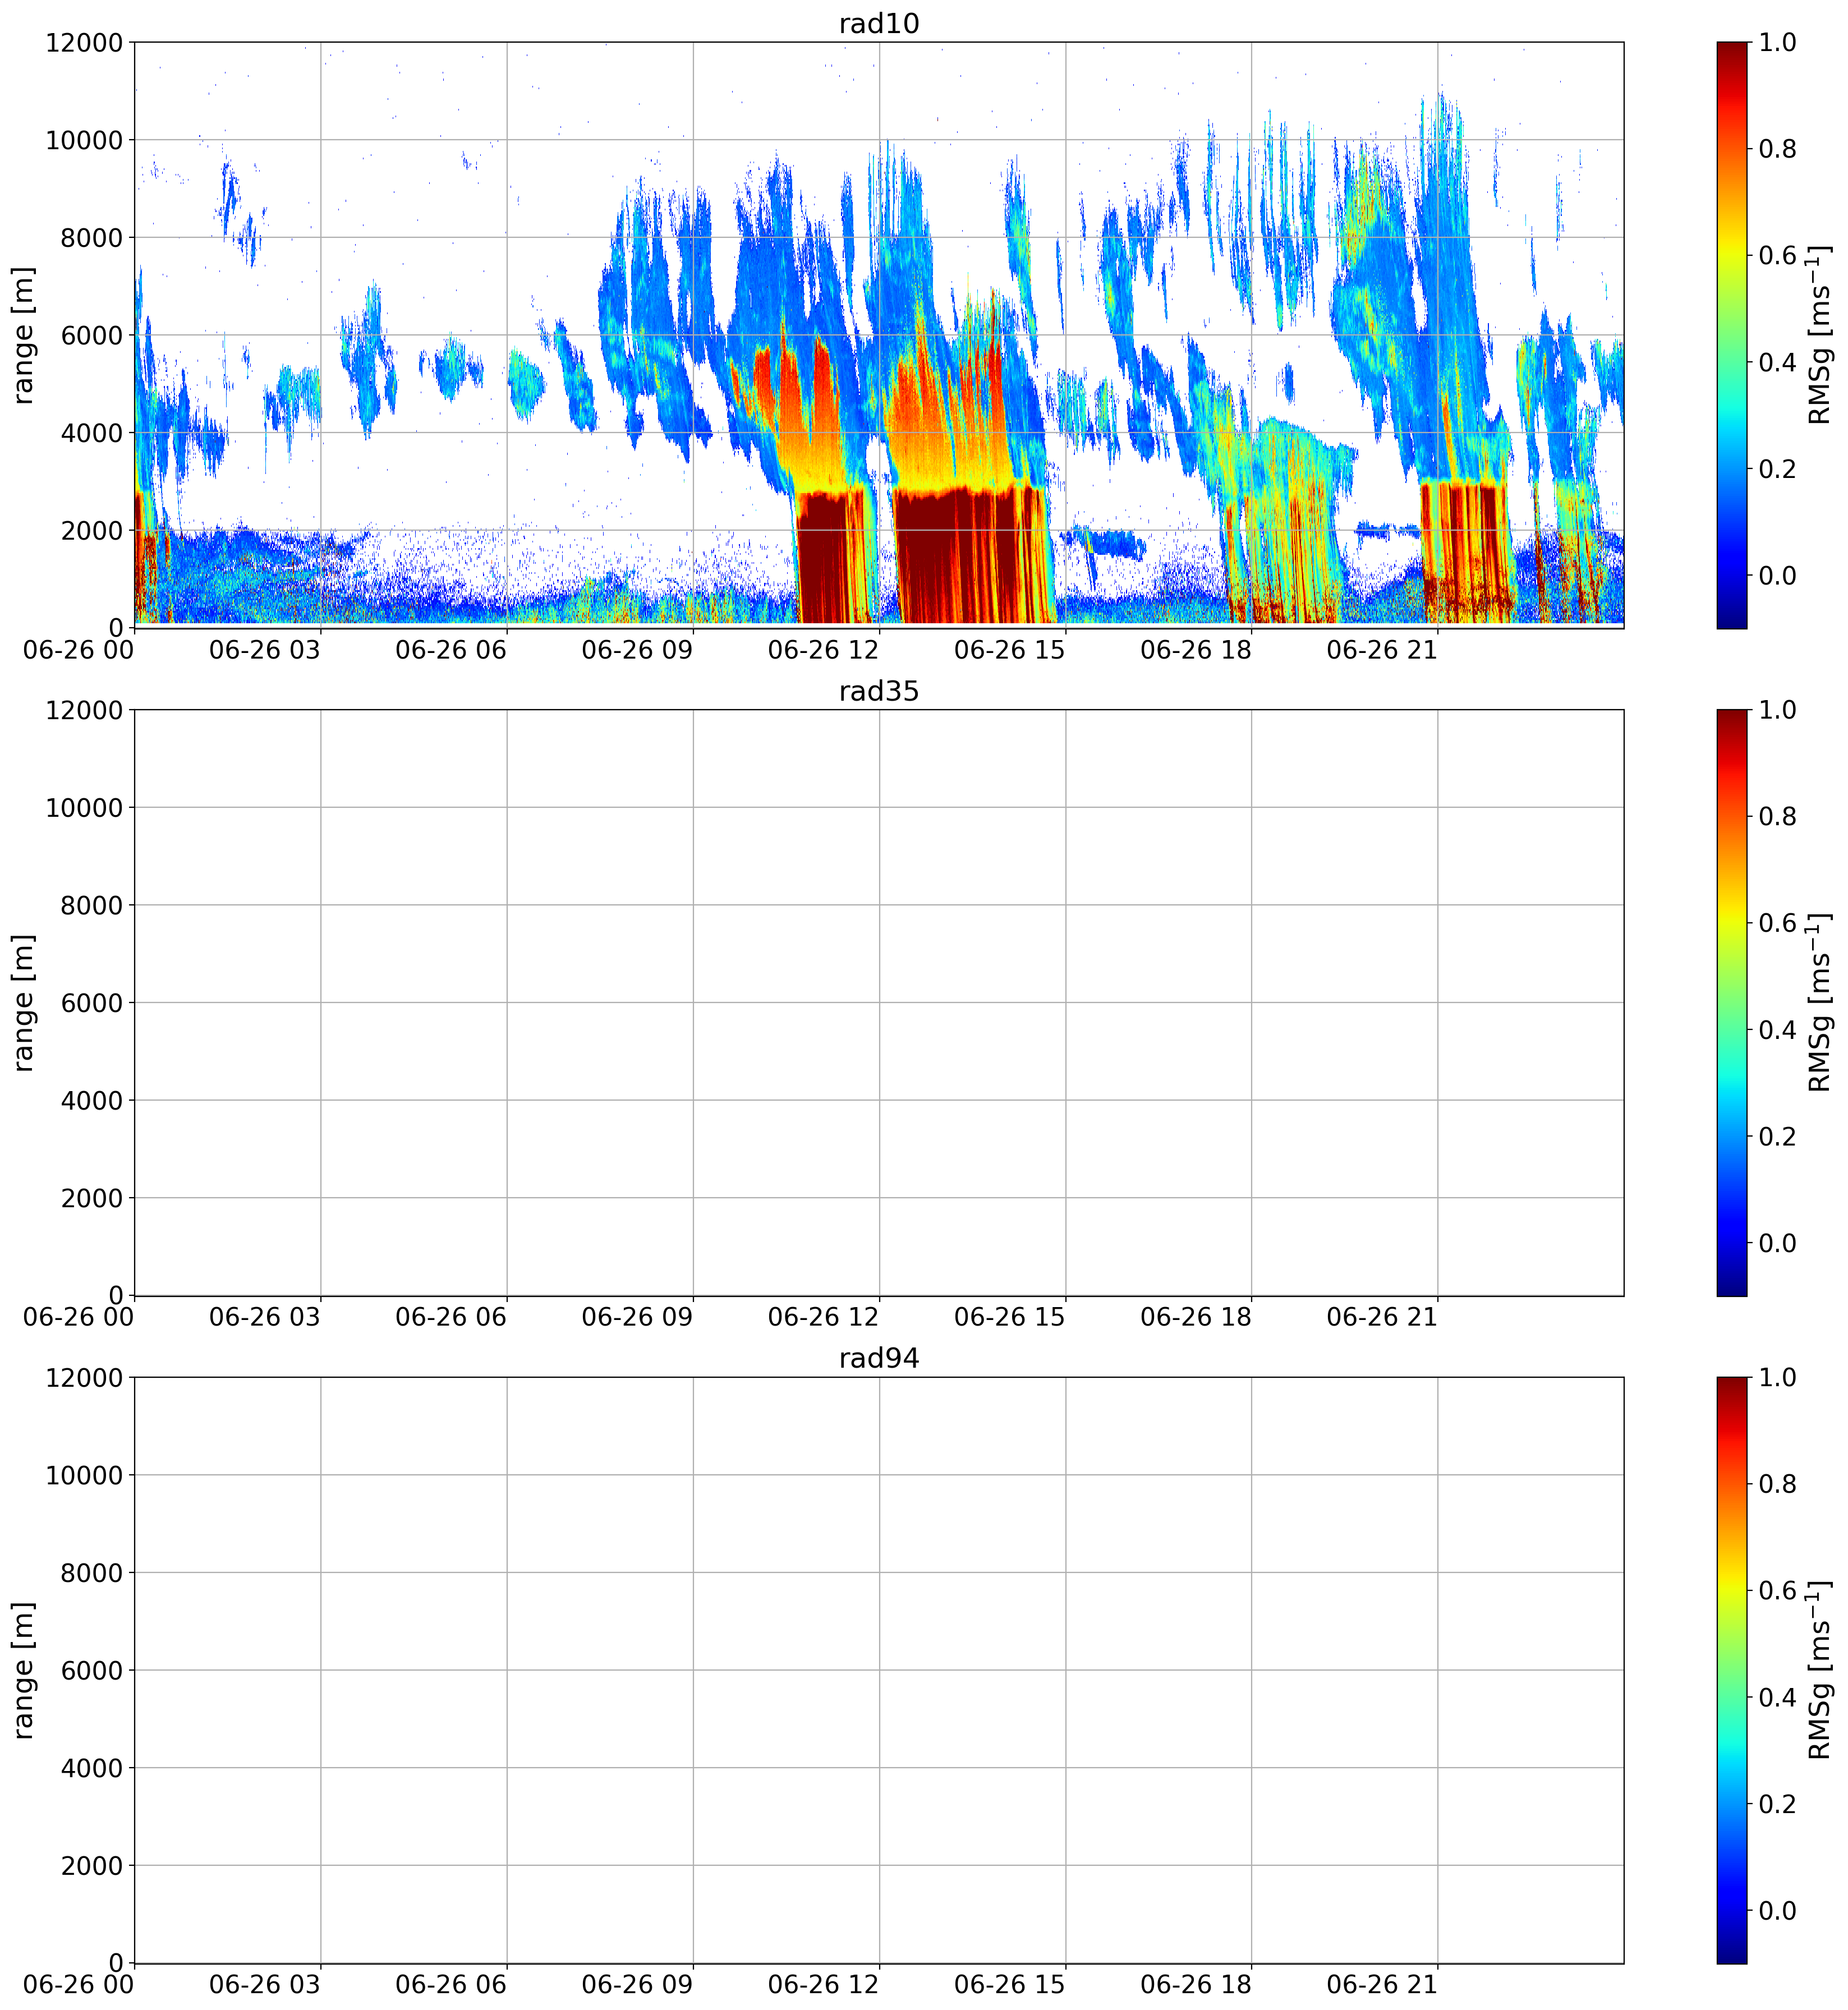Click the rad10 plot title
Viewport: 1848px width, 2010px height.
click(x=878, y=23)
